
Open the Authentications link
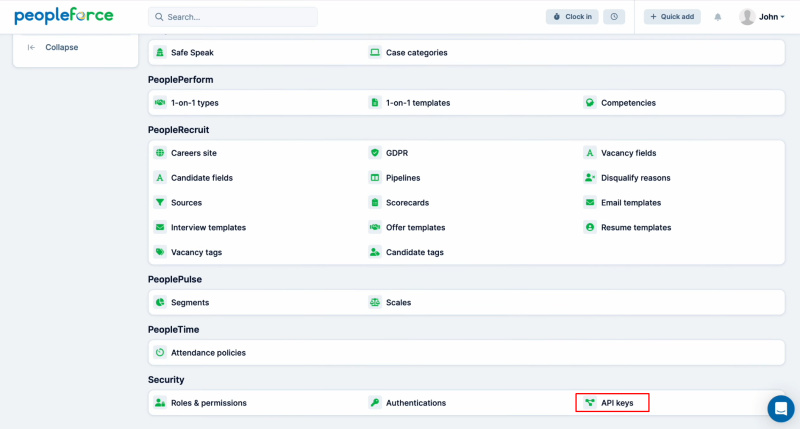[416, 403]
